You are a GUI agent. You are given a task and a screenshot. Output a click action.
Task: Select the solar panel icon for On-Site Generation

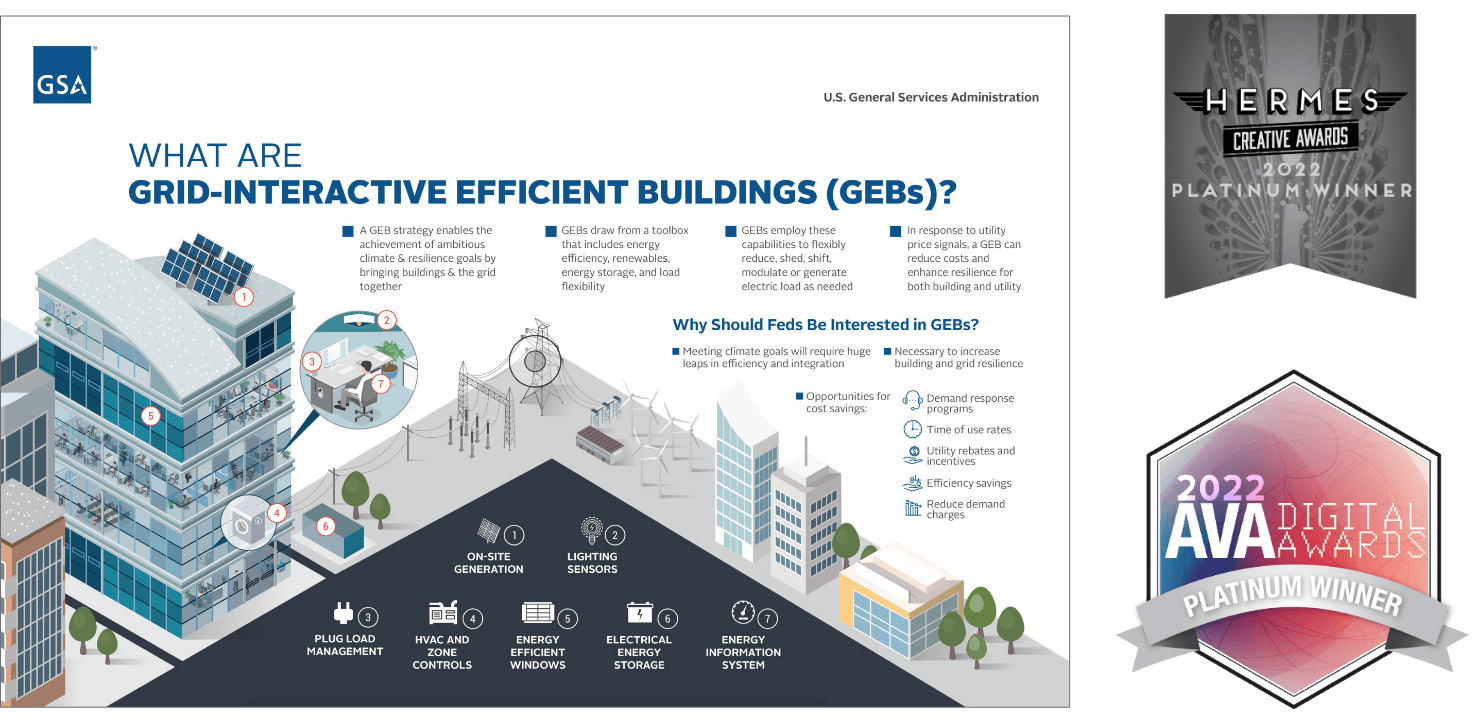486,530
